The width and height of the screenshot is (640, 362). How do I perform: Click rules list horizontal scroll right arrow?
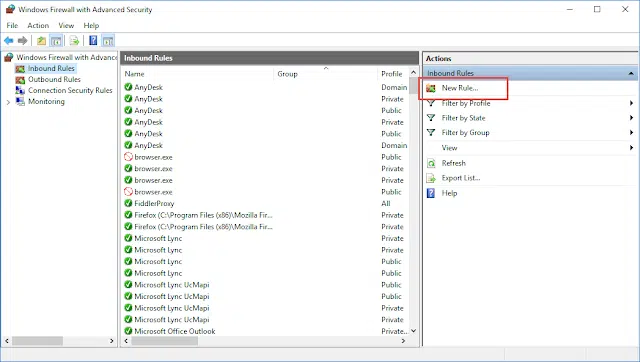click(403, 341)
